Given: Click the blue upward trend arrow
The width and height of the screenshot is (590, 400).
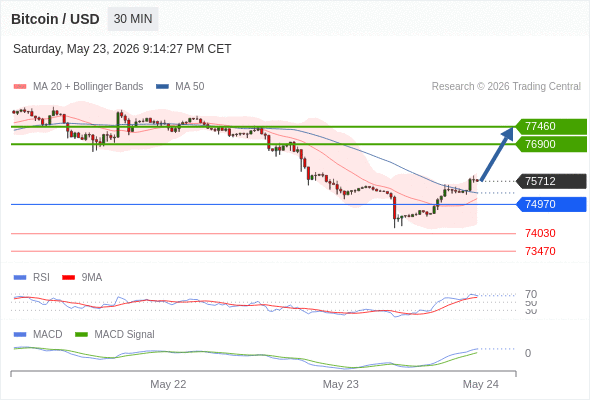Looking at the screenshot, I should tap(497, 154).
